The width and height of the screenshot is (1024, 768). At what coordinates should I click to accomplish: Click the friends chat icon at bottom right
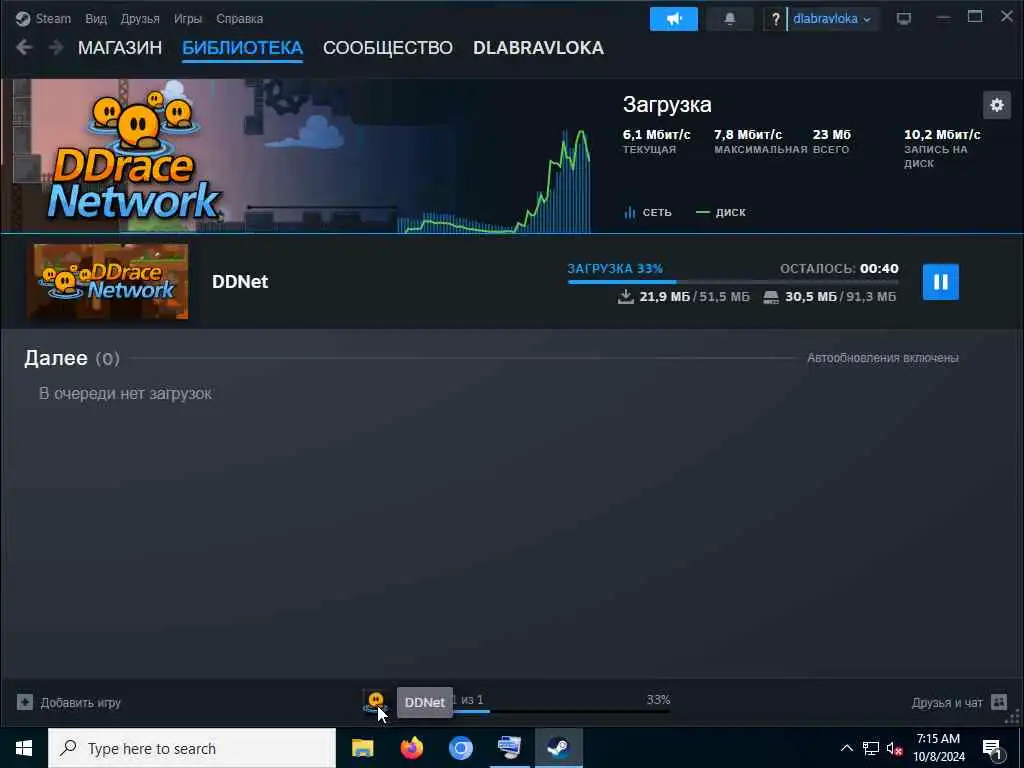(999, 702)
